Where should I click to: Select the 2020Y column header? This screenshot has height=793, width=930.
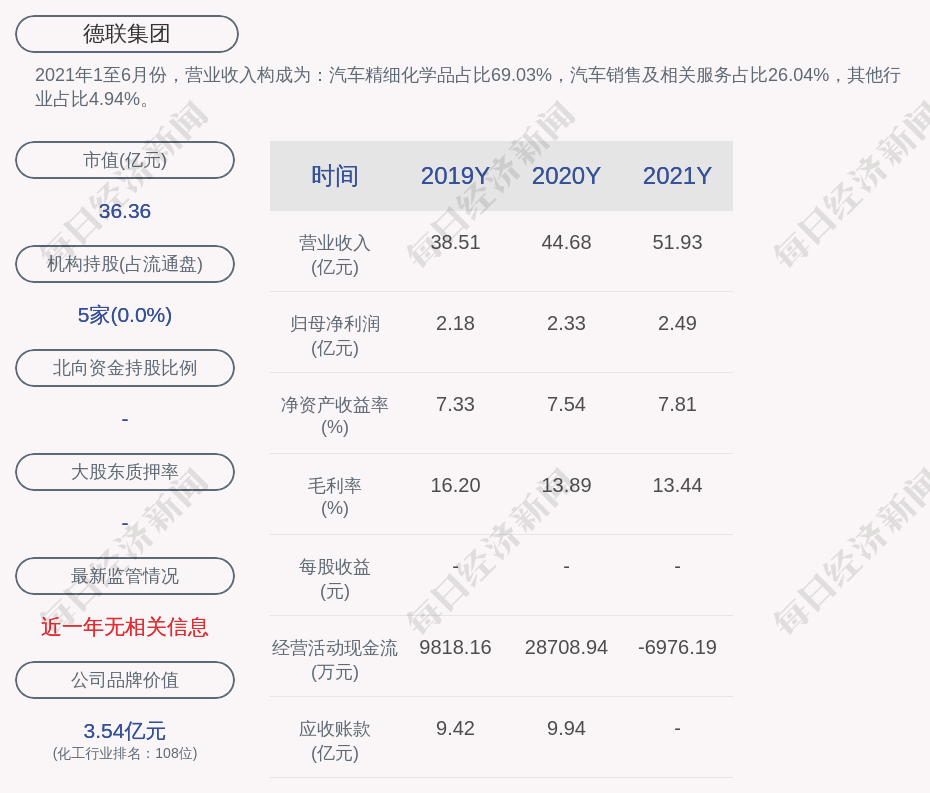point(566,176)
